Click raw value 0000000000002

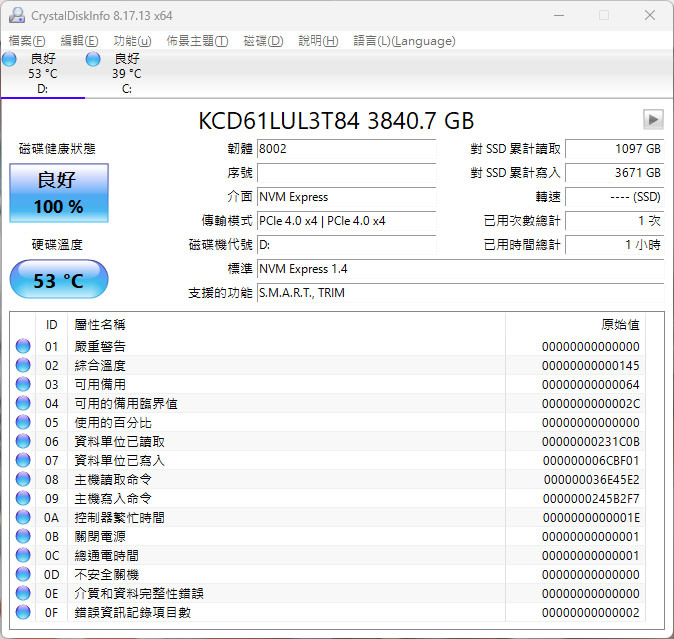point(591,612)
